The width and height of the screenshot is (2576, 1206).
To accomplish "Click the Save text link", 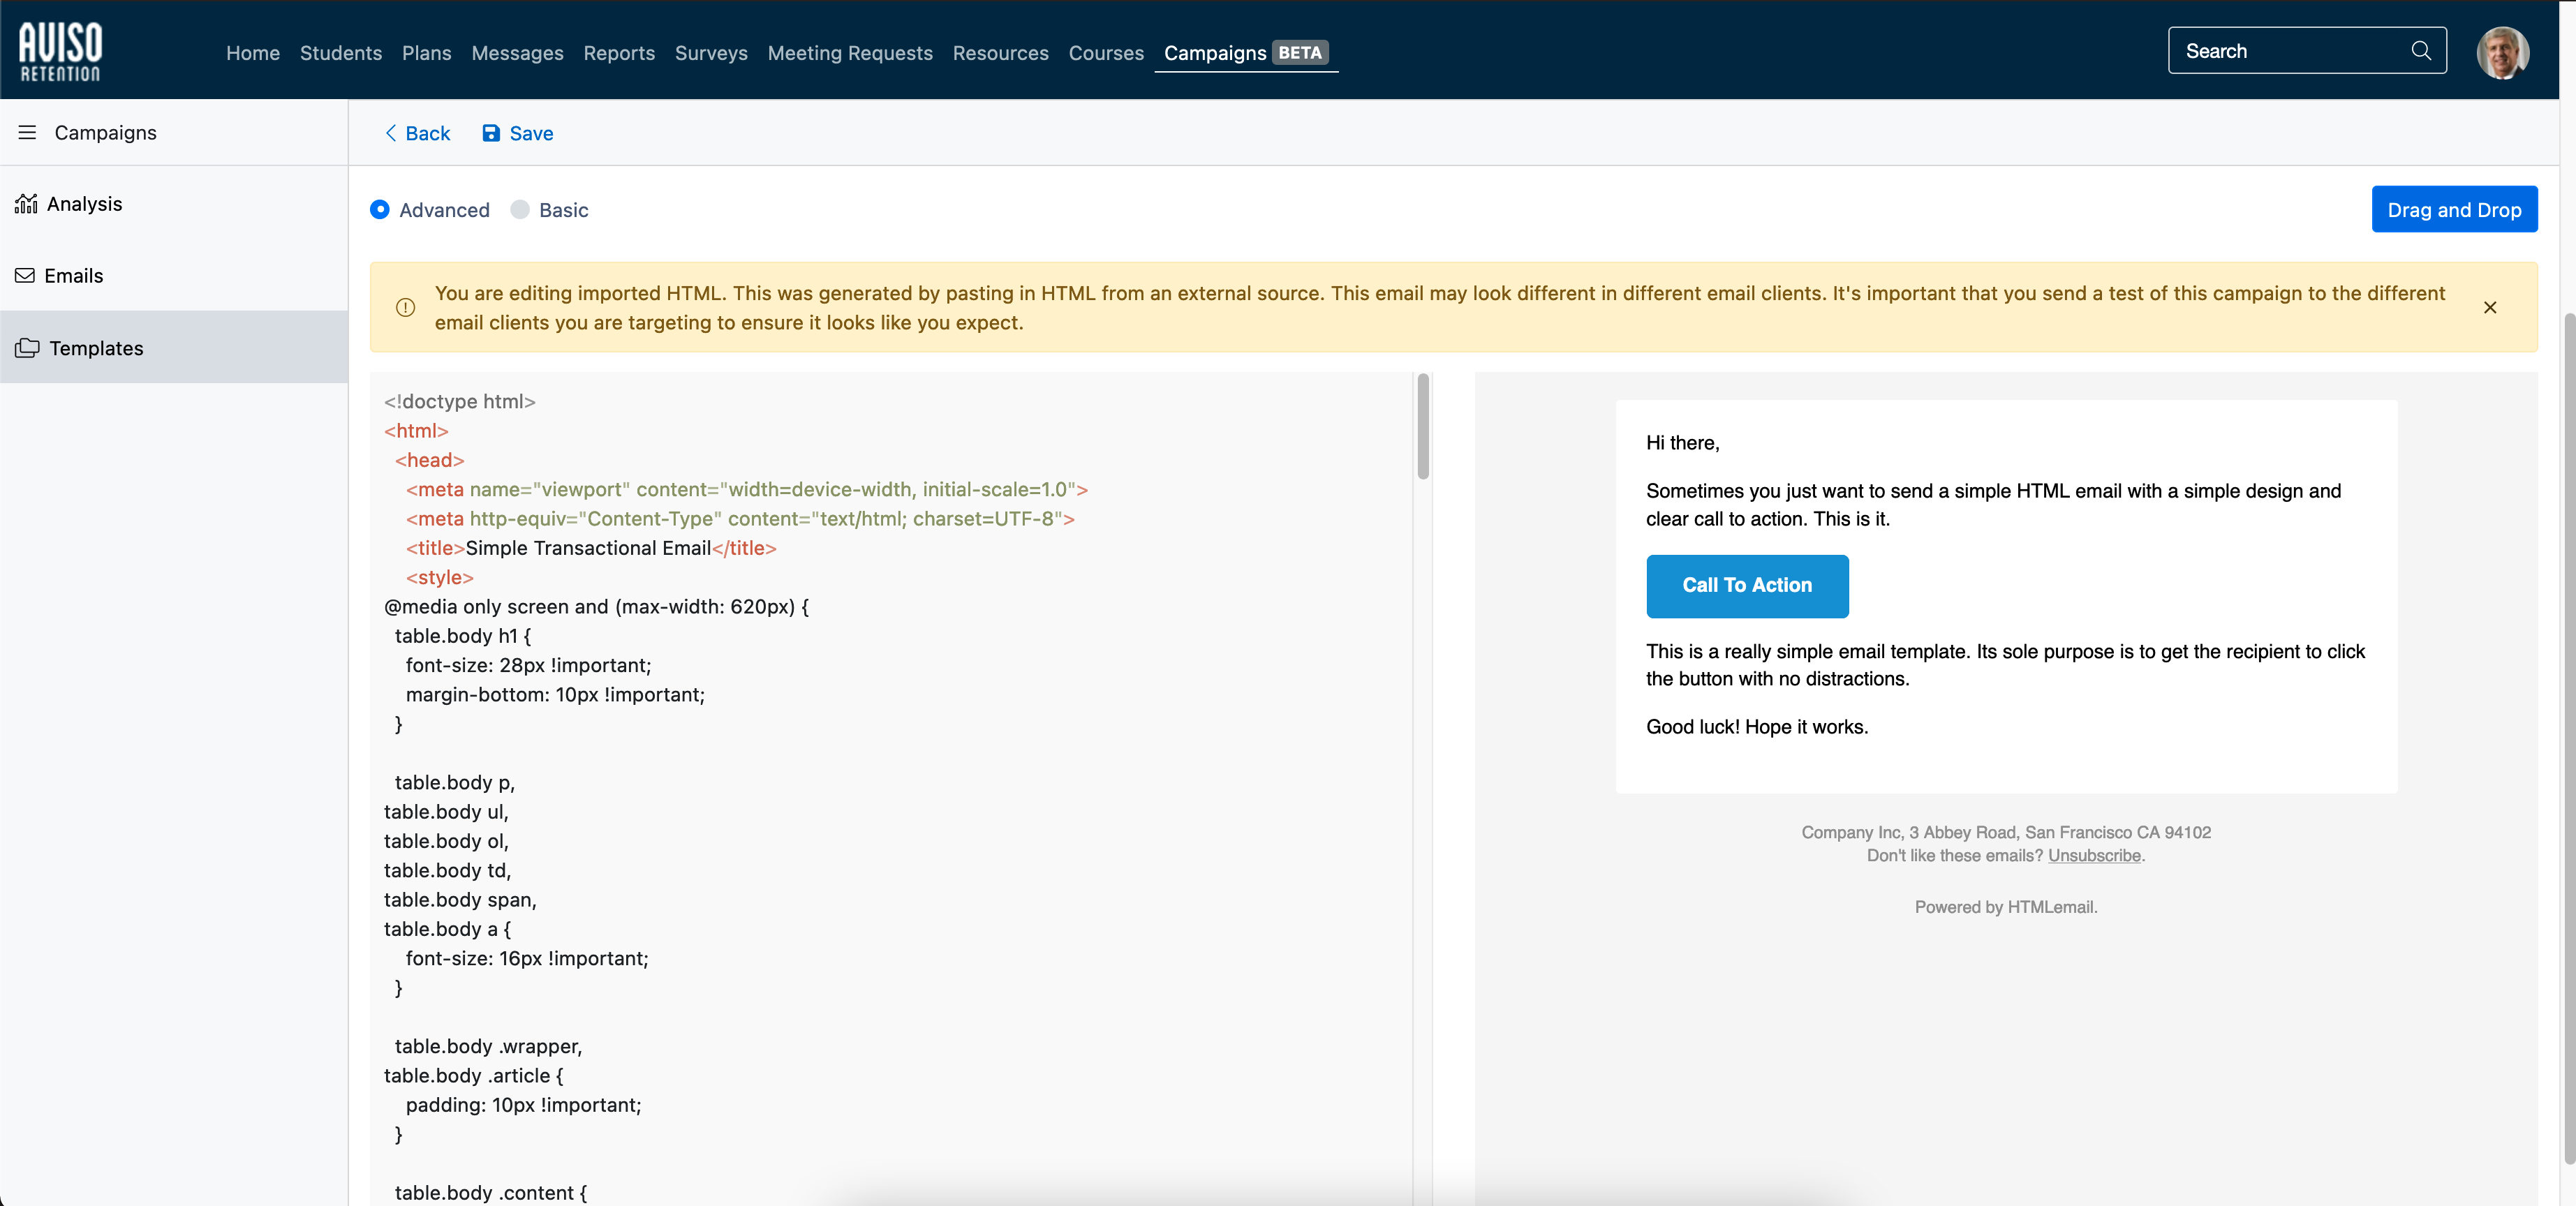I will (x=531, y=133).
